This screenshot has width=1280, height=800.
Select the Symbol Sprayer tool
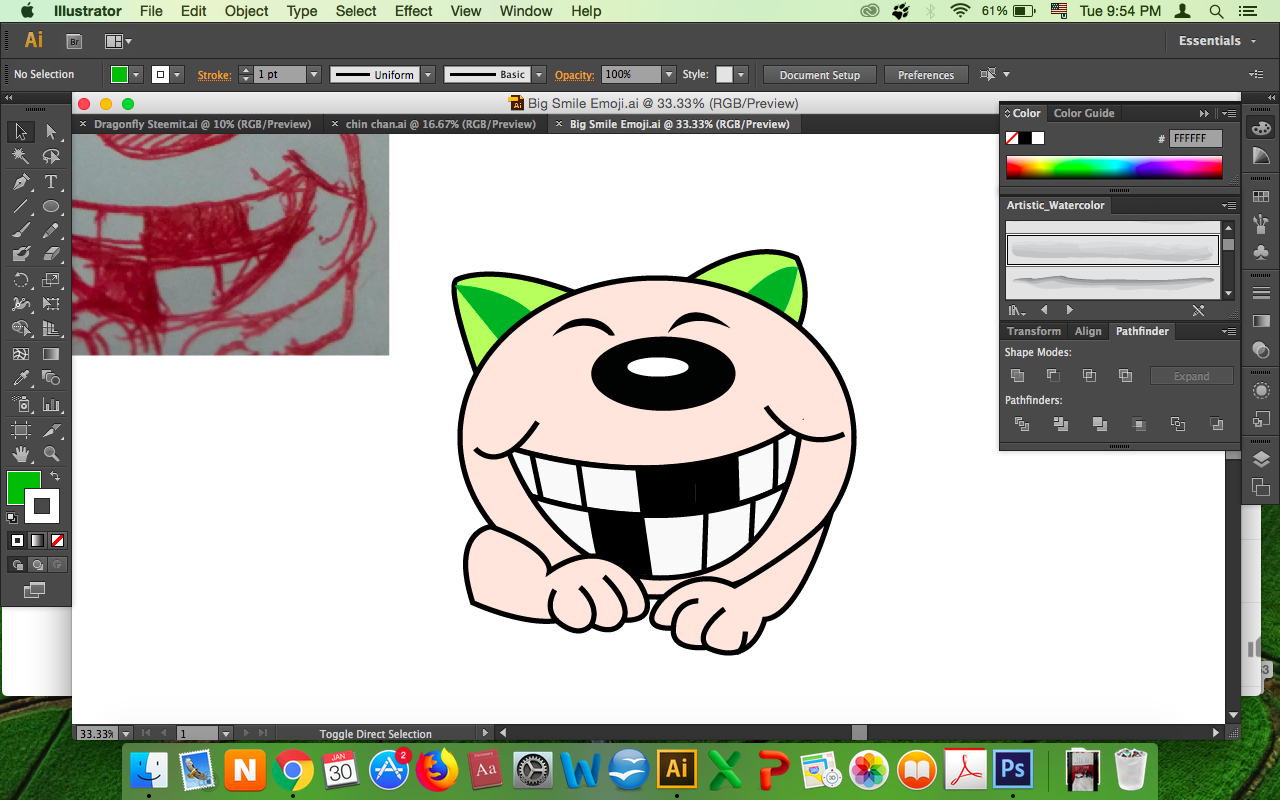tap(21, 404)
